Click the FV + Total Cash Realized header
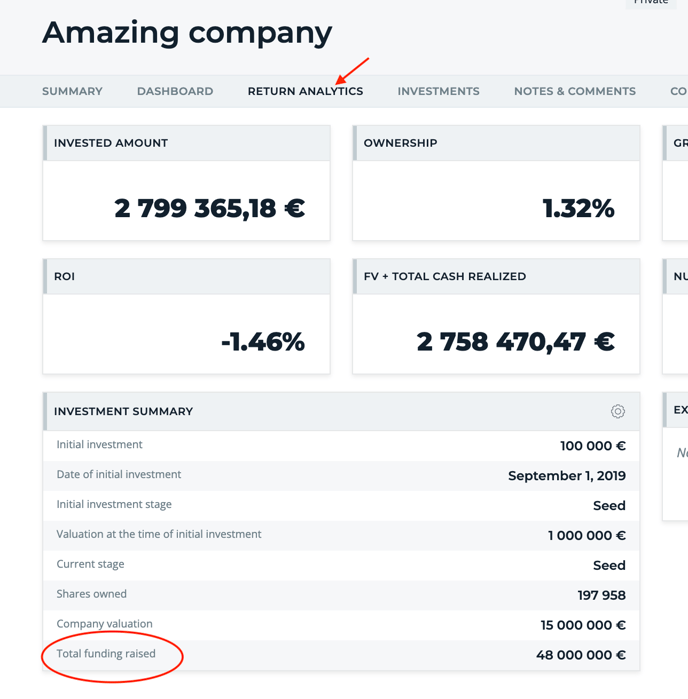 (496, 276)
